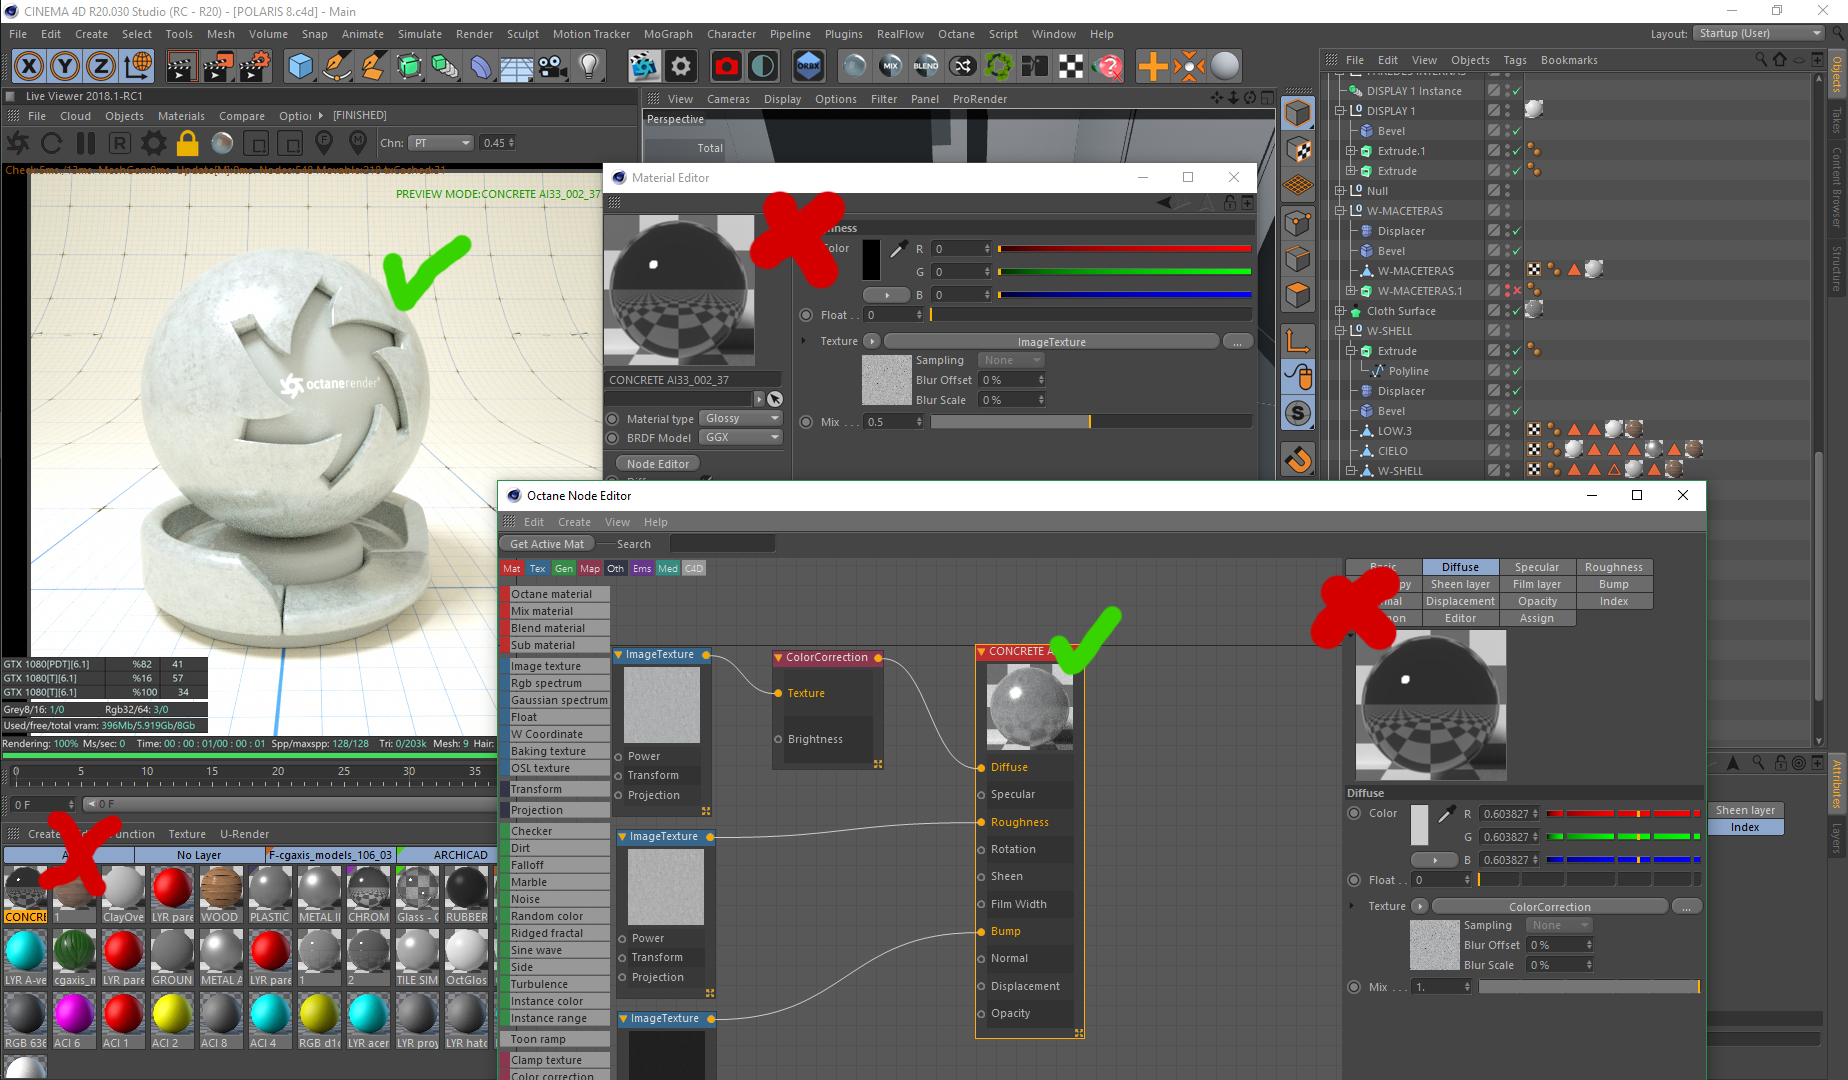Switch to the Displacement tab in Node Editor
The width and height of the screenshot is (1848, 1080).
[1460, 601]
